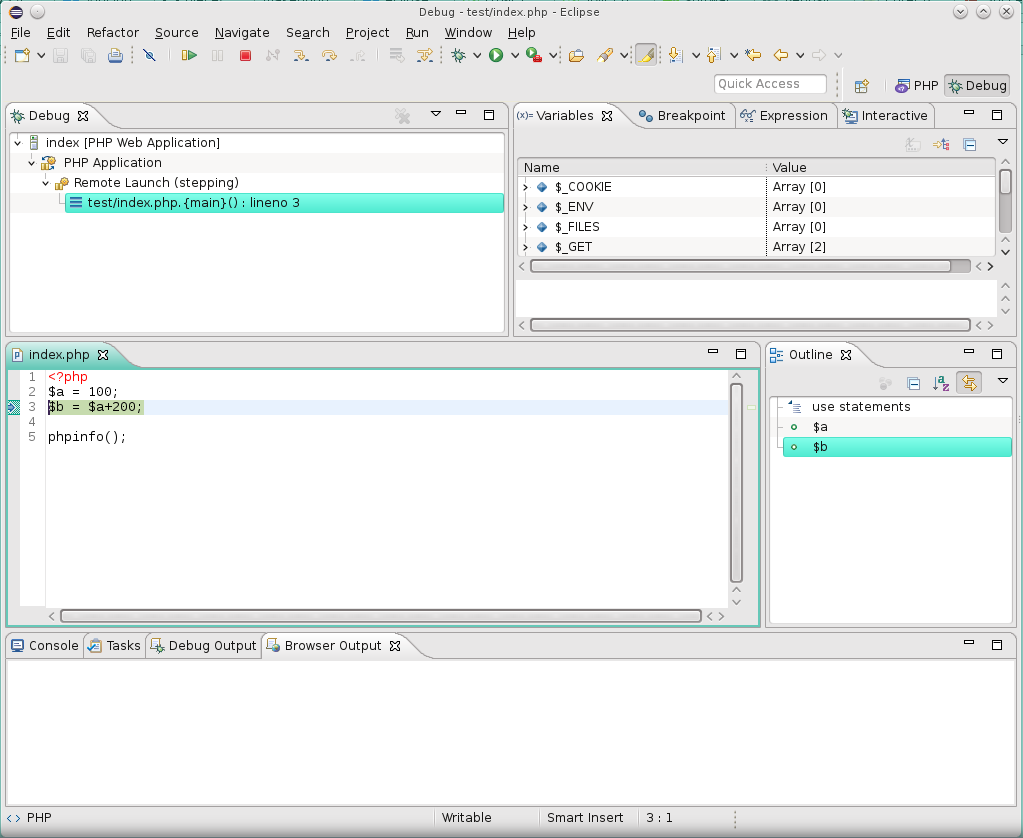Click the Step Over icon
Screen dimensions: 1023x838
point(328,56)
